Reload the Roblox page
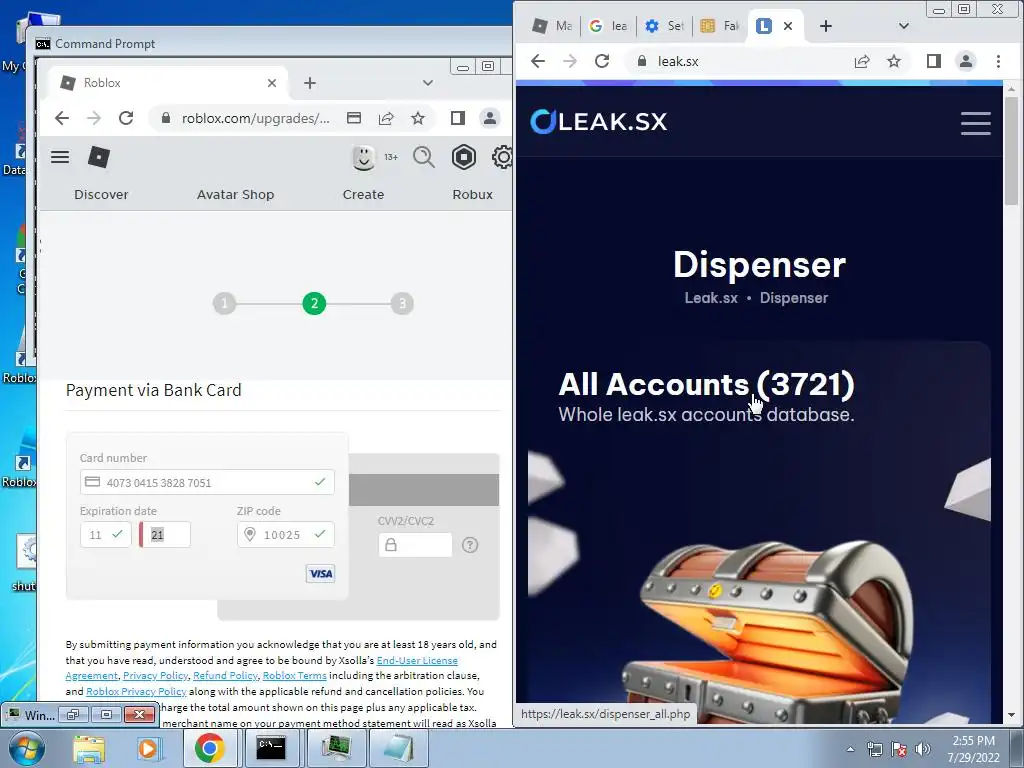This screenshot has height=768, width=1024. [126, 118]
